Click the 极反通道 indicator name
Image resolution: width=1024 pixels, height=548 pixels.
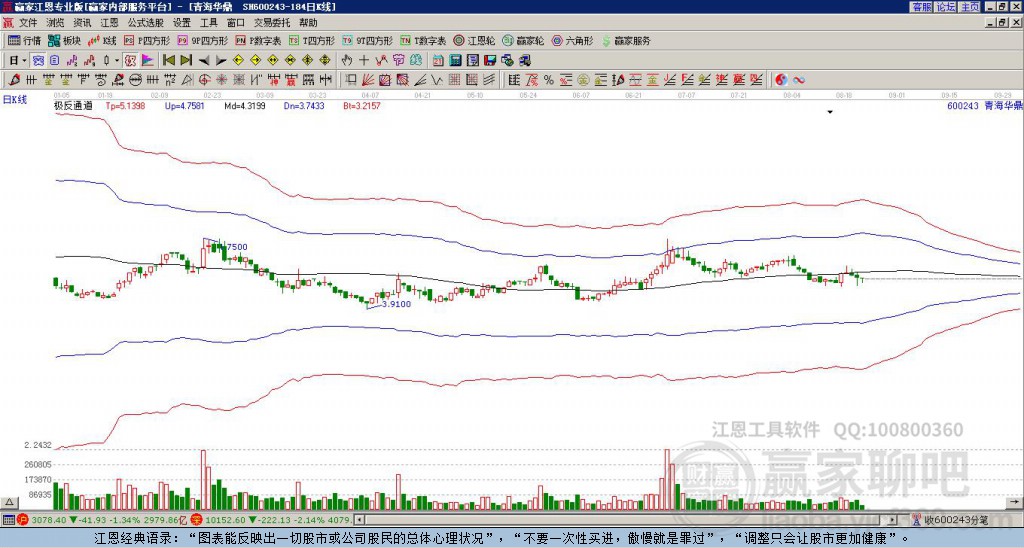click(x=73, y=105)
